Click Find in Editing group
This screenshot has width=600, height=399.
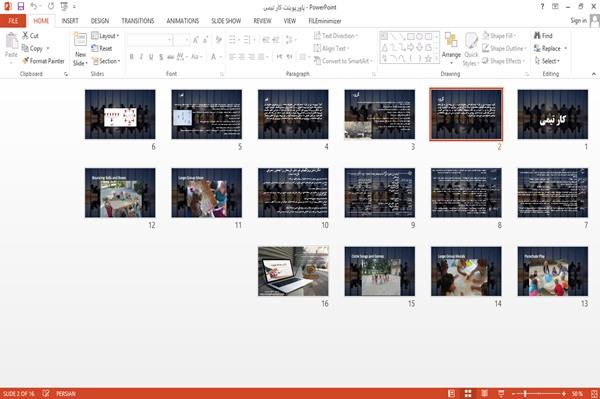coord(543,36)
